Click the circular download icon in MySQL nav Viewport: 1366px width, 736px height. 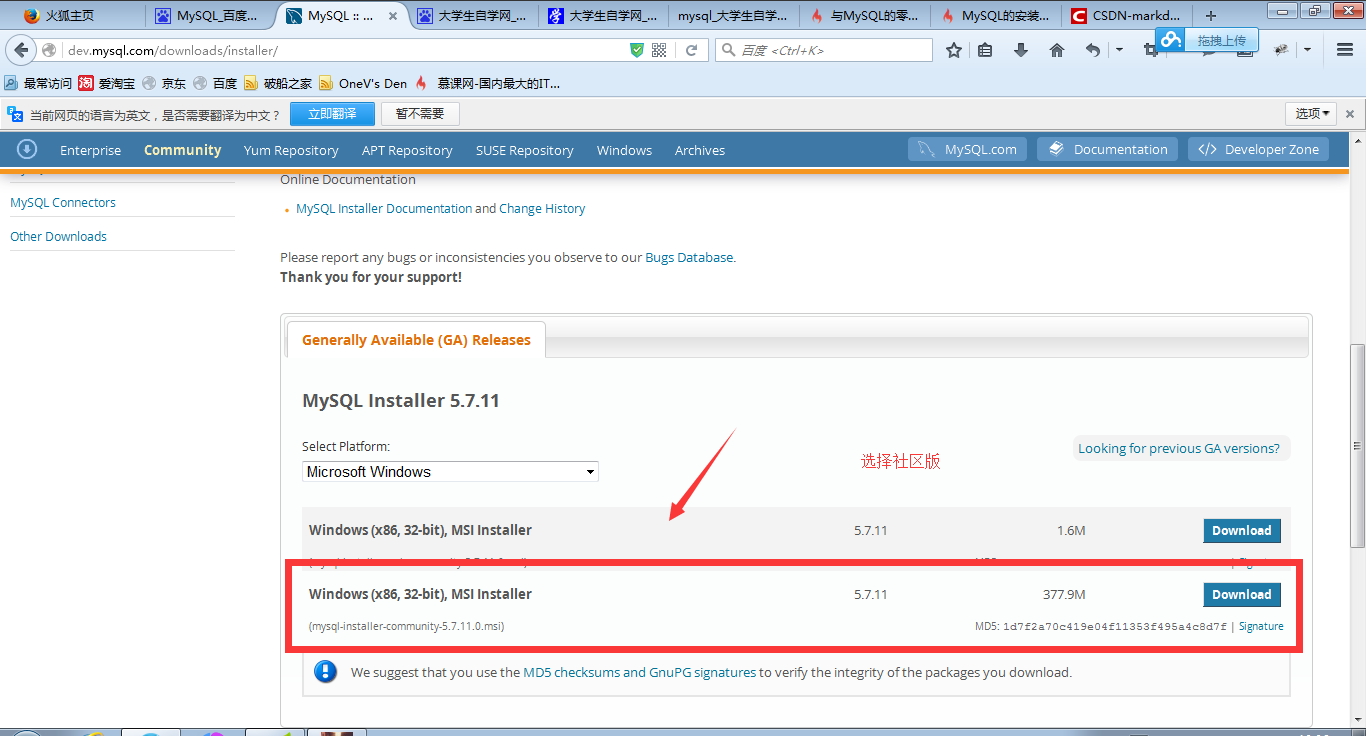pyautogui.click(x=27, y=149)
